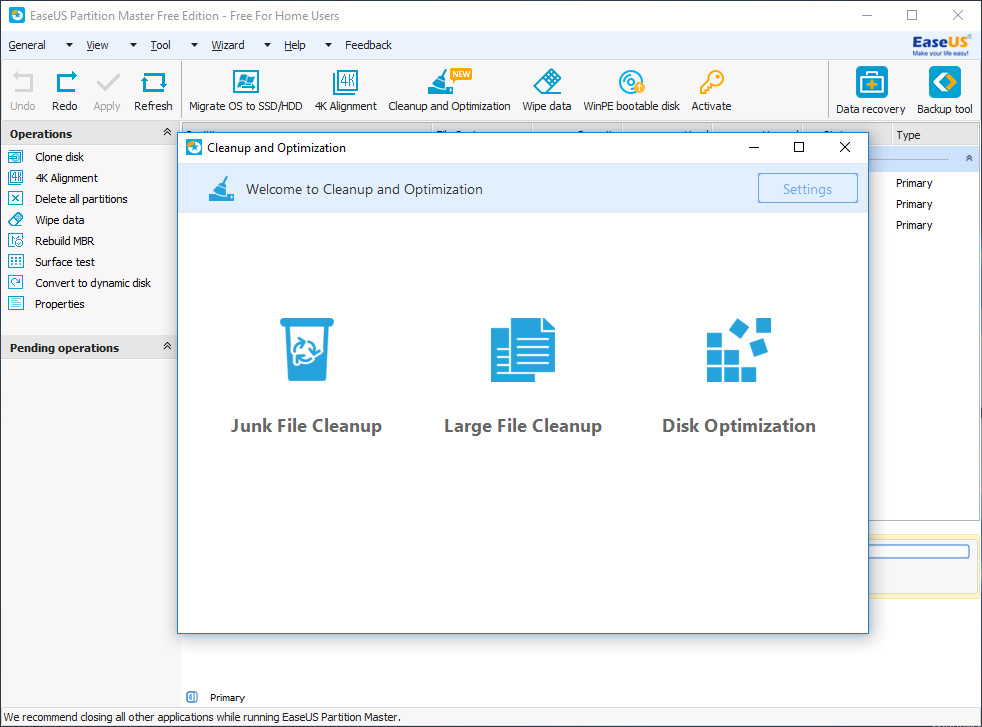Click the dropdown arrow next to Wizard
The width and height of the screenshot is (982, 727).
tap(267, 45)
